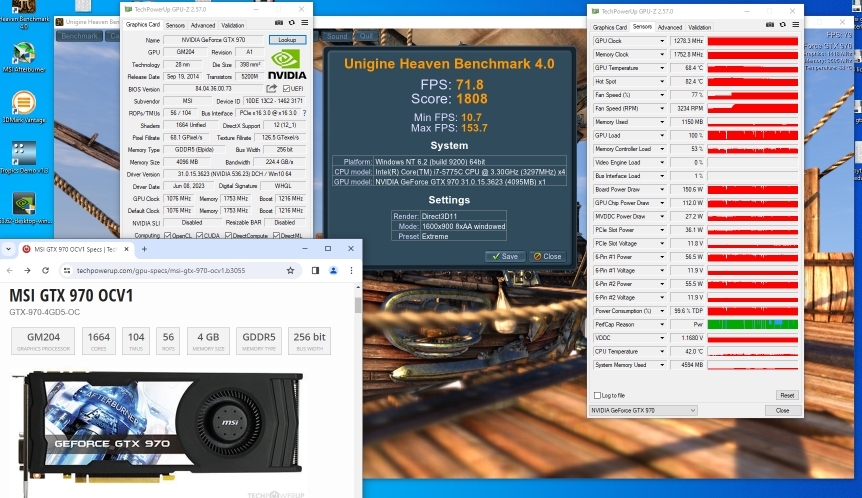Switch to Sensors tab in left GPU-Z window

175,25
